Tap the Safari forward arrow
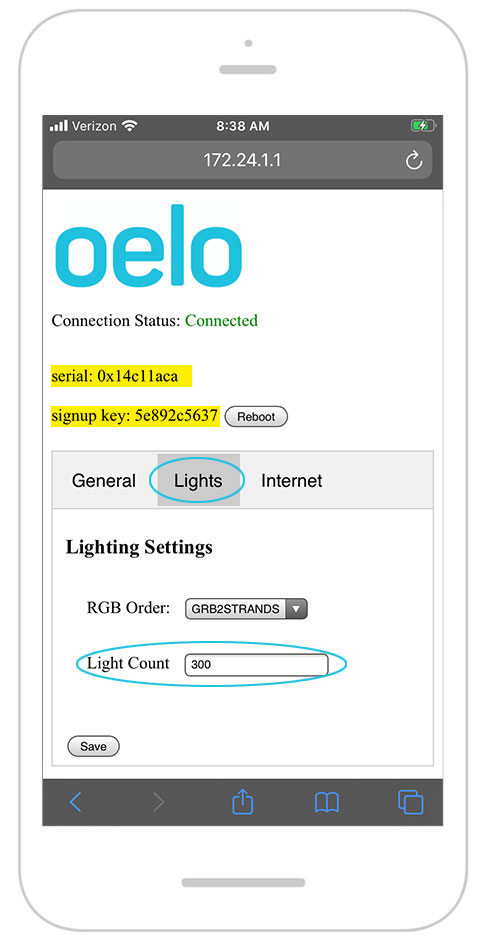Screen dimensions: 486x939 point(159,801)
